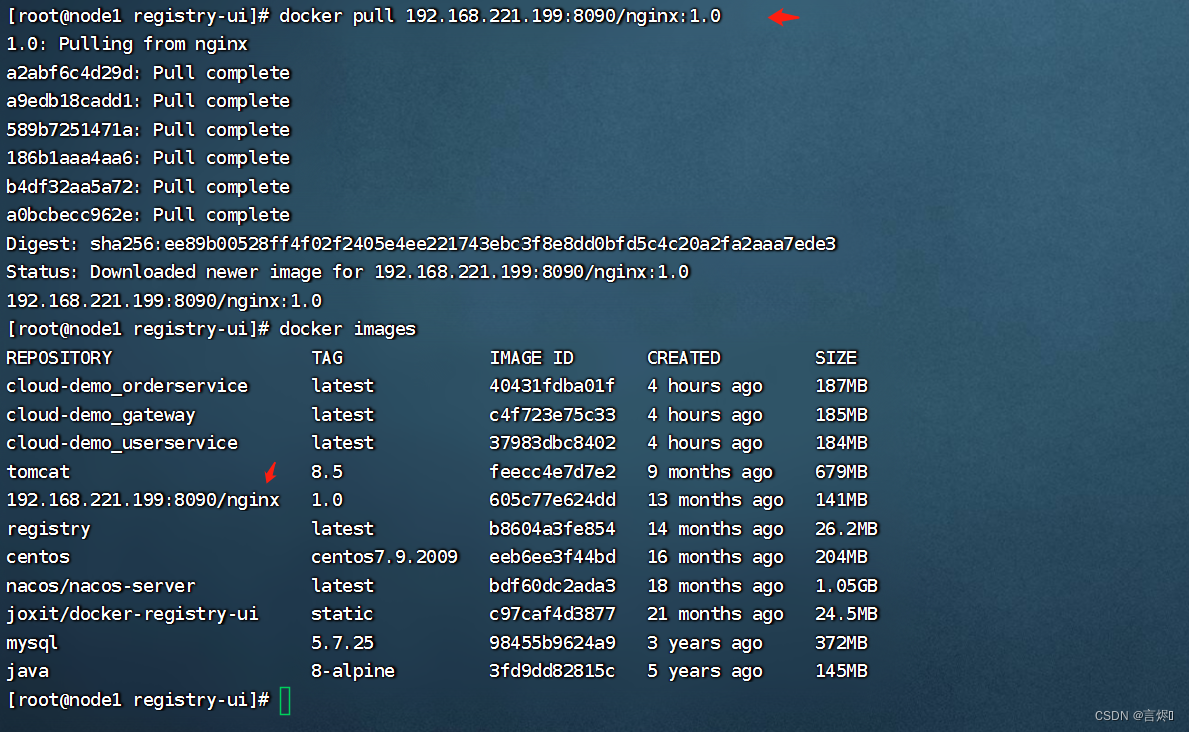Image resolution: width=1189 pixels, height=732 pixels.
Task: Click the registry repository name
Action: click(49, 528)
